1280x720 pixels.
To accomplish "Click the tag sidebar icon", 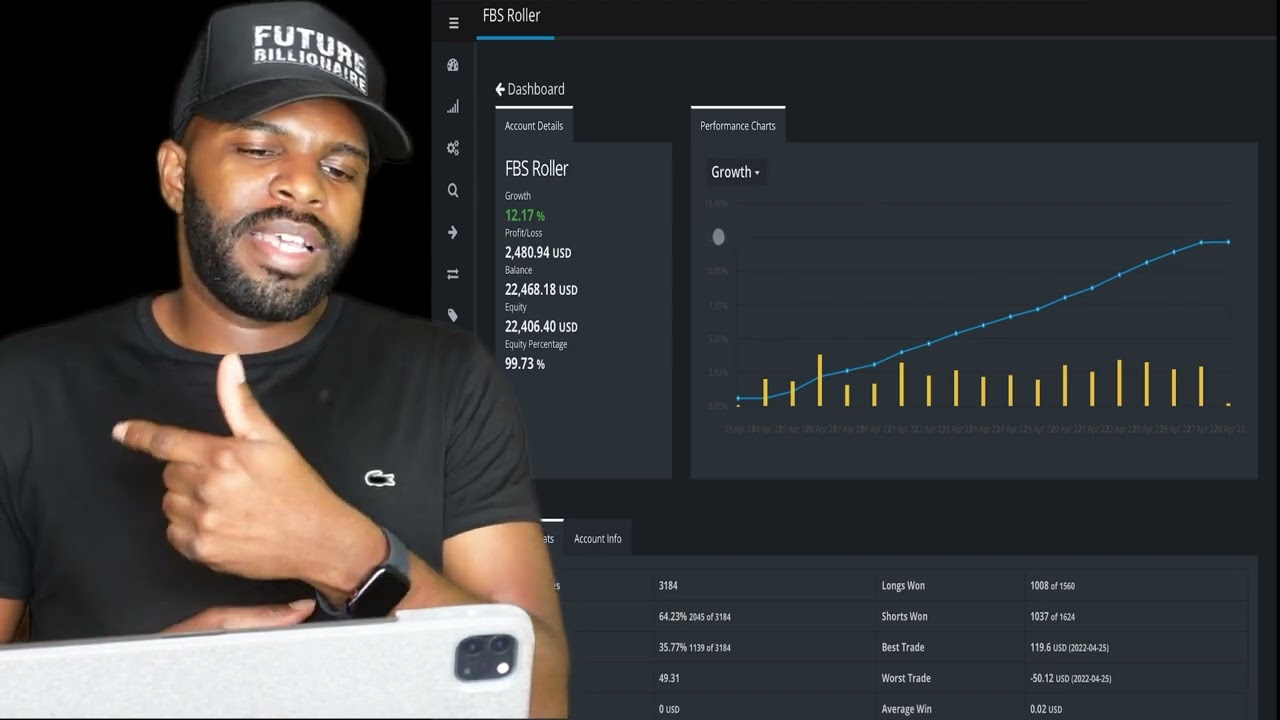I will click(453, 315).
